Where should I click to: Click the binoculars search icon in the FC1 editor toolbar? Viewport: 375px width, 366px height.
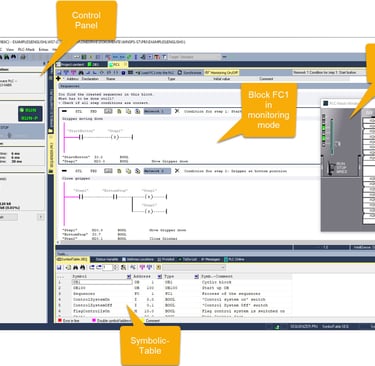(x=81, y=73)
